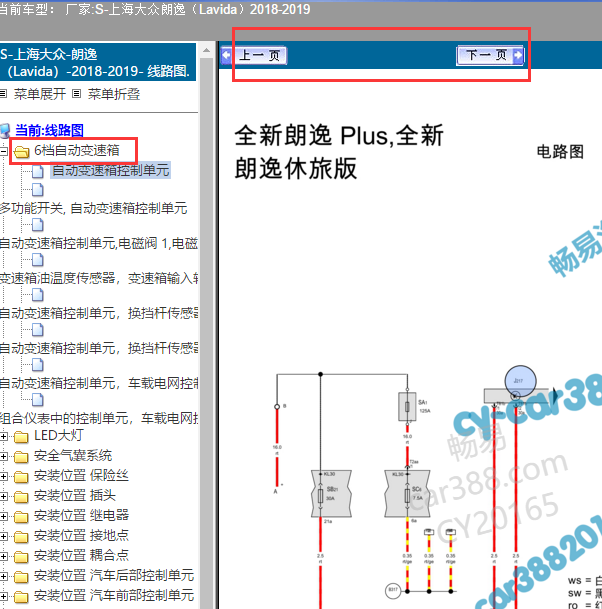Screen dimensions: 602x609
Task: Expand the 安装位置 耦合点 folder
Action: (x=3, y=557)
